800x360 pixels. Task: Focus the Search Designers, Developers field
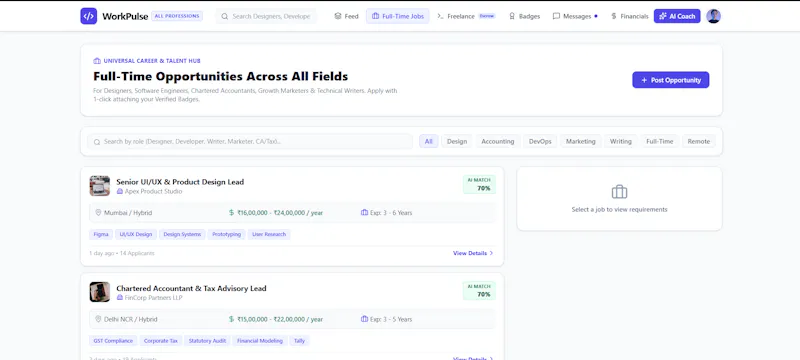tap(266, 16)
